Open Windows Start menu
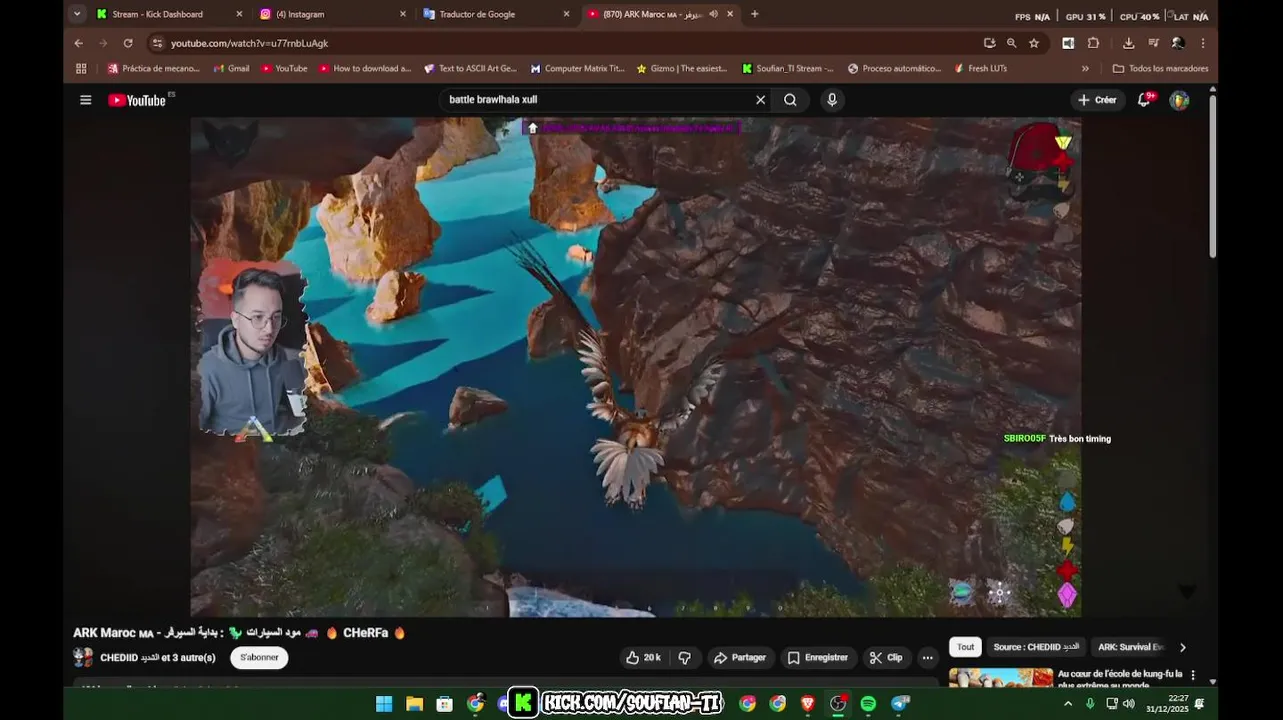The image size is (1283, 720). (x=384, y=704)
